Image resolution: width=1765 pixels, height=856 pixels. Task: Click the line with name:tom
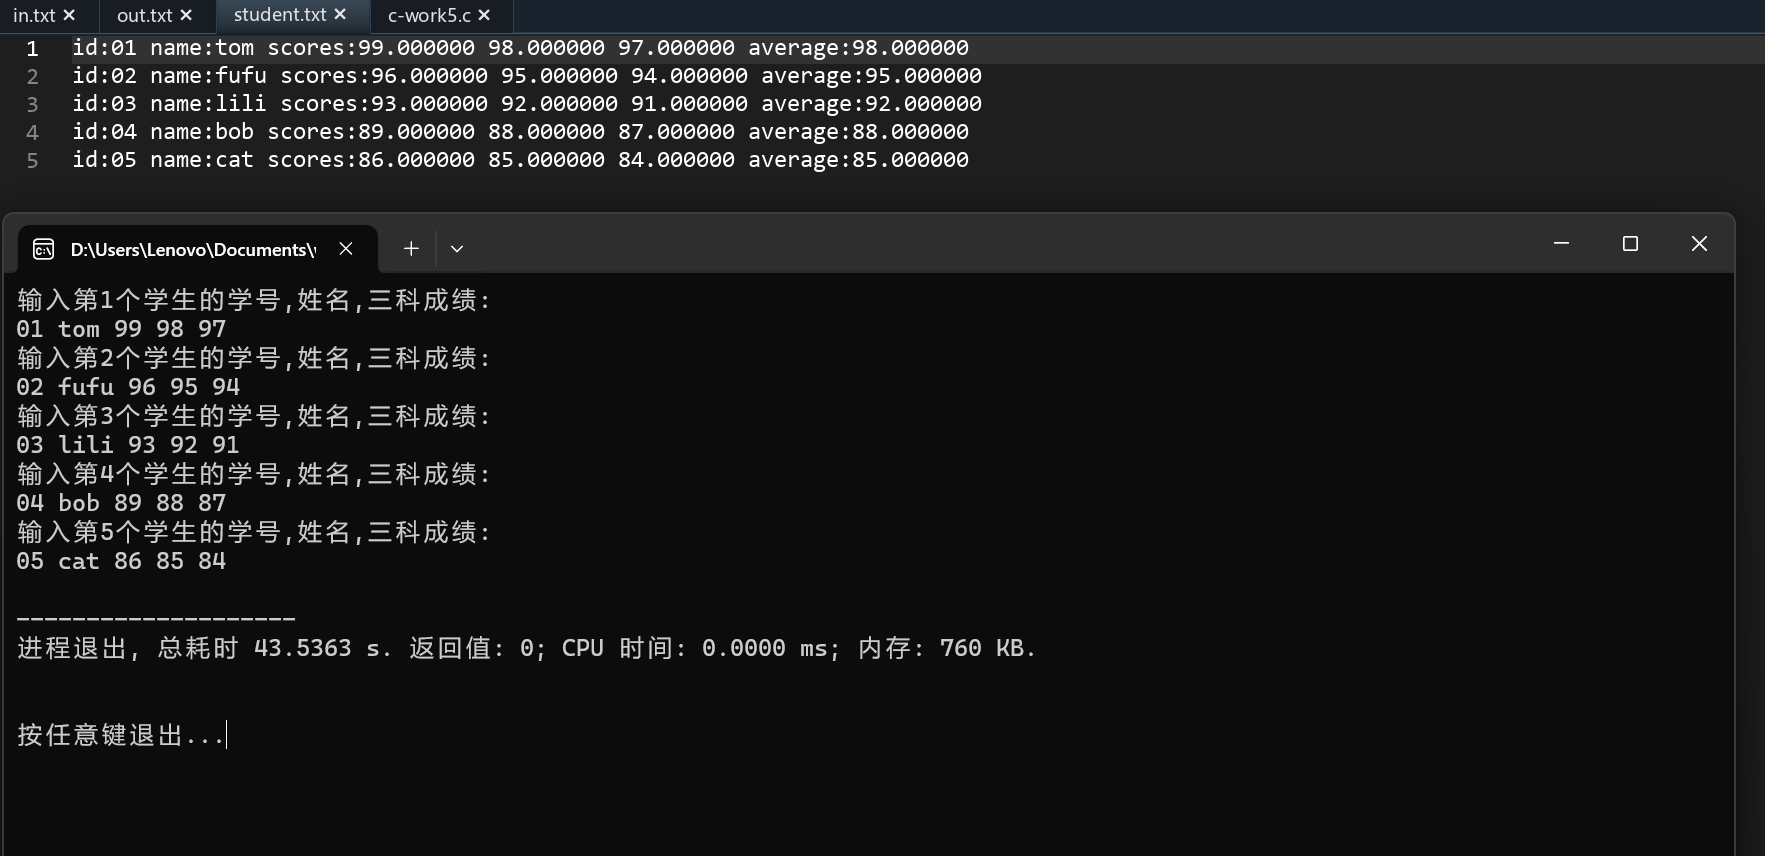[x=520, y=48]
